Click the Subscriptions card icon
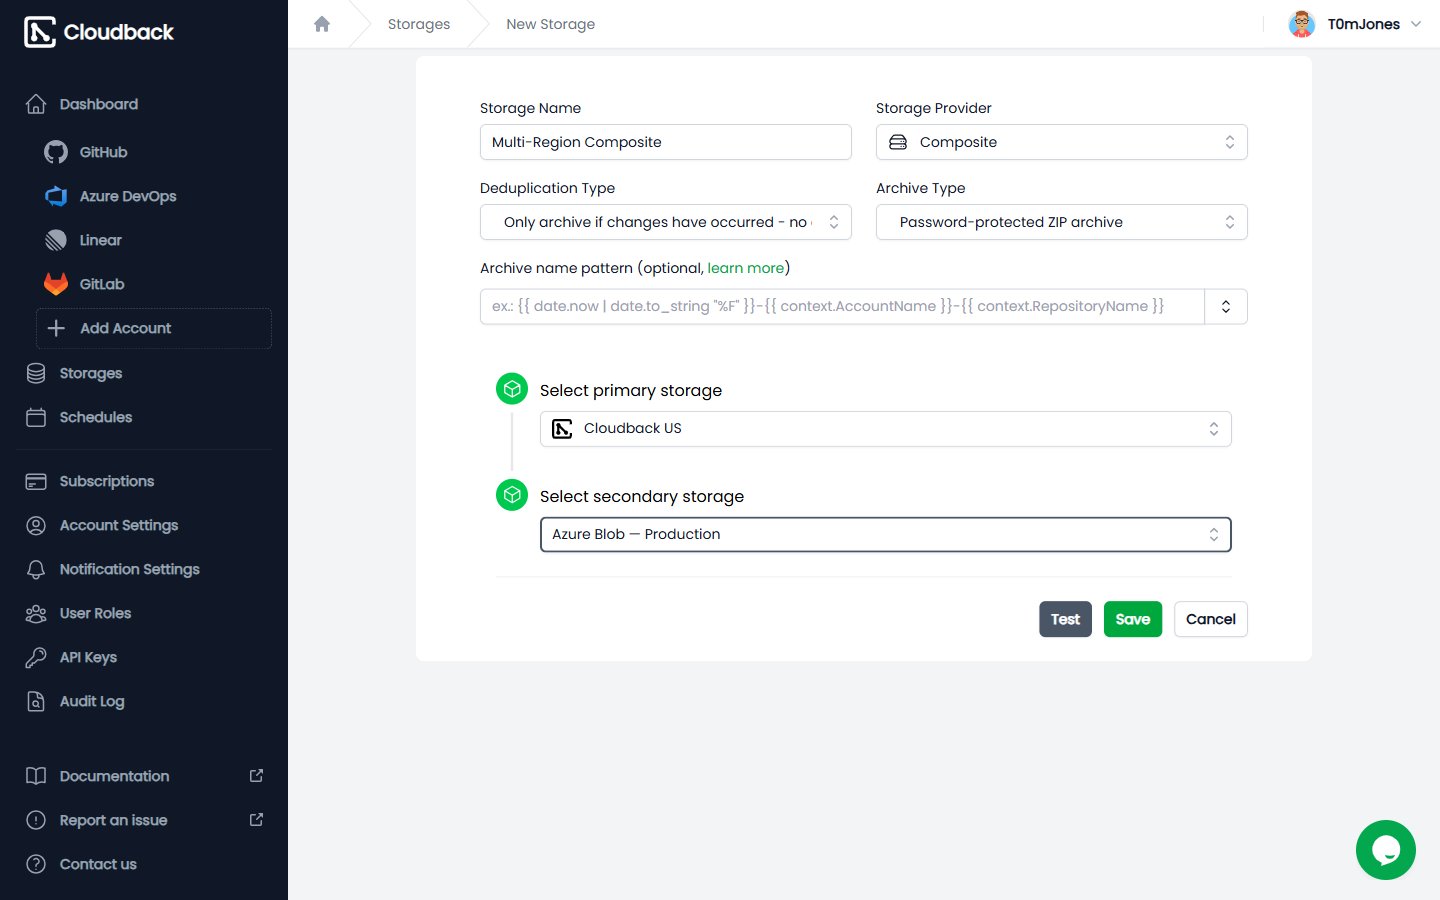Viewport: 1440px width, 900px height. tap(36, 481)
